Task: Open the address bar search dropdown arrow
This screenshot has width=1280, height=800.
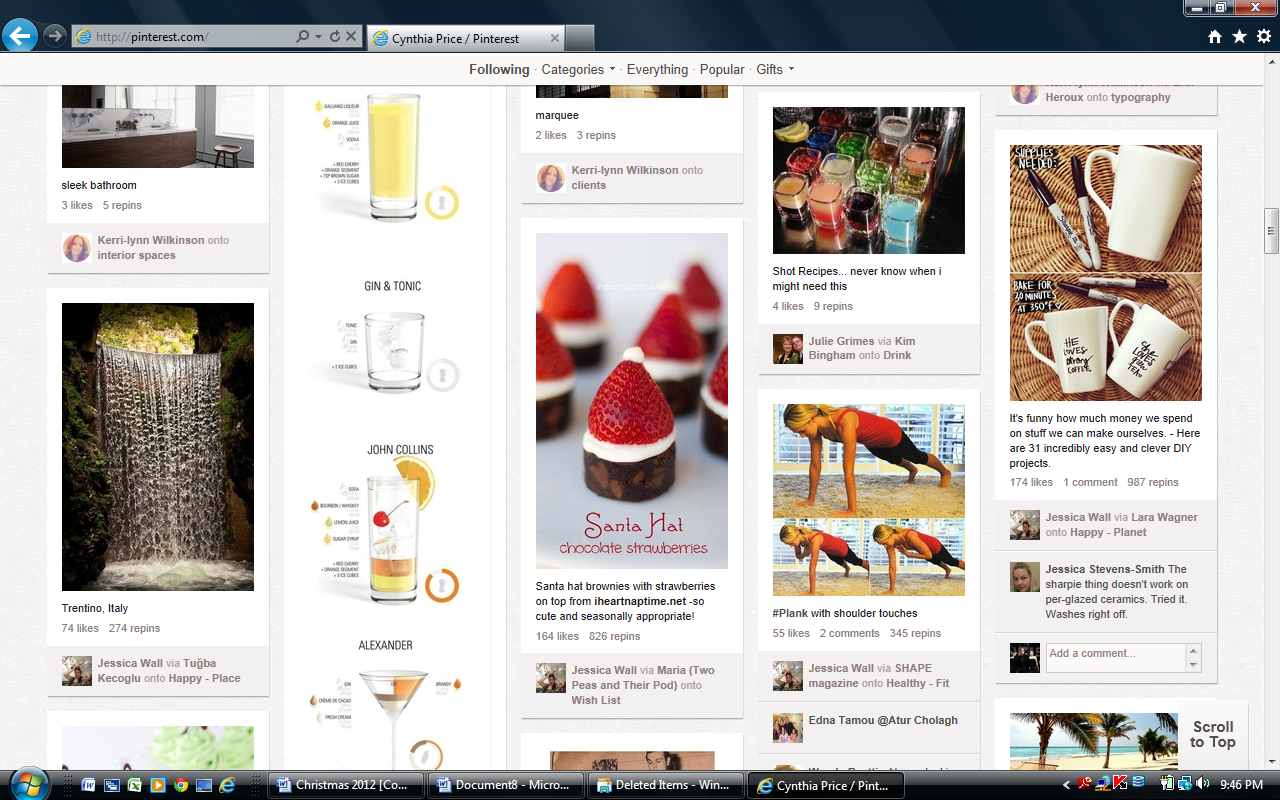Action: pyautogui.click(x=318, y=37)
